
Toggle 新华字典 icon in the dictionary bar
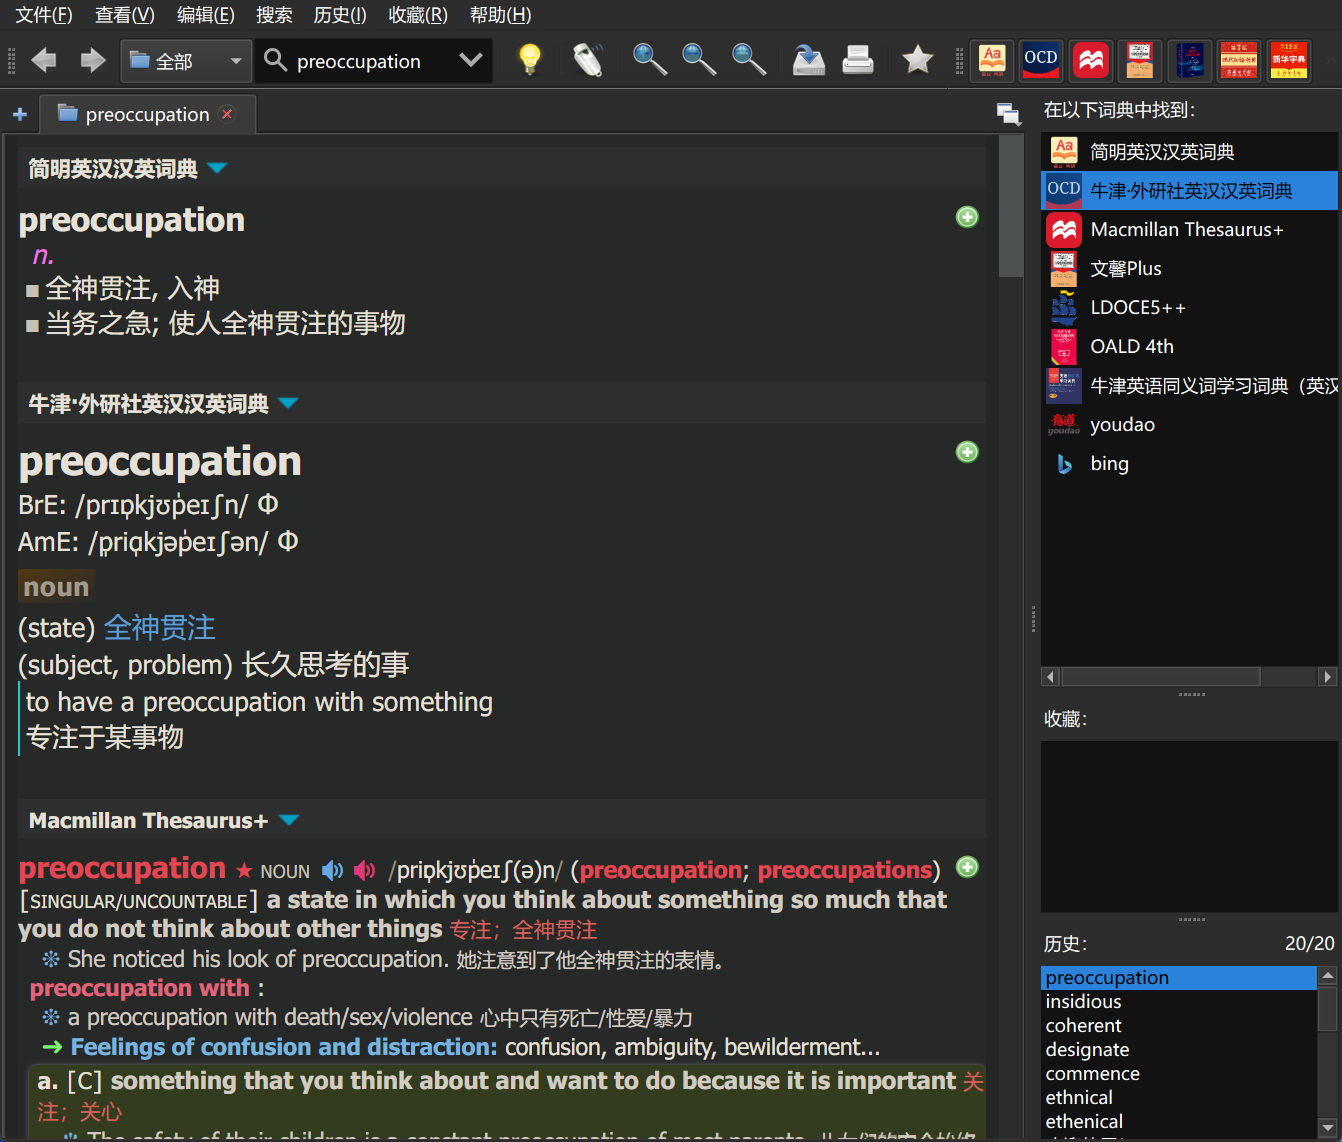pyautogui.click(x=1288, y=61)
